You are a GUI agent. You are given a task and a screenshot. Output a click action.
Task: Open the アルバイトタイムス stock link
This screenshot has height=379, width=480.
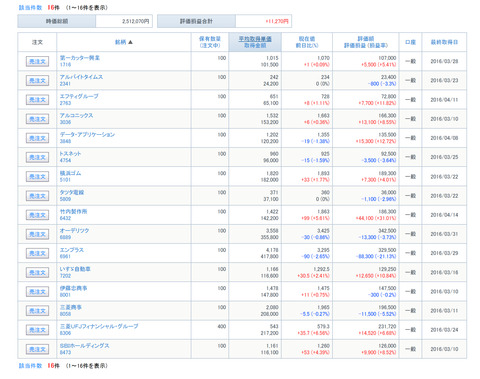(81, 77)
